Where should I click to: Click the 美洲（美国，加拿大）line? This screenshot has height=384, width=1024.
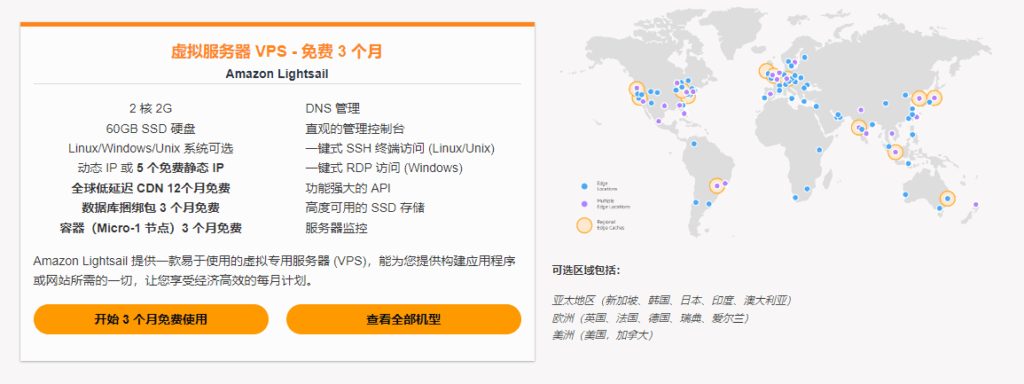603,335
